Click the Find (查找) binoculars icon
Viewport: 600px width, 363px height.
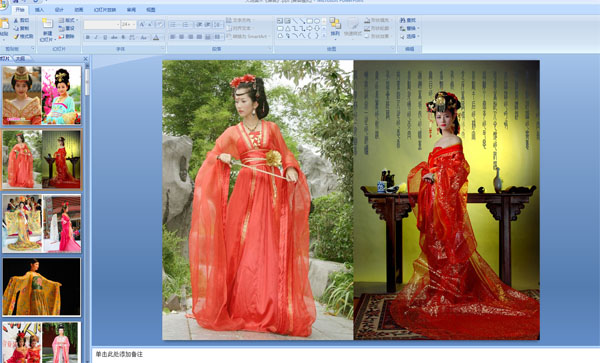click(408, 20)
